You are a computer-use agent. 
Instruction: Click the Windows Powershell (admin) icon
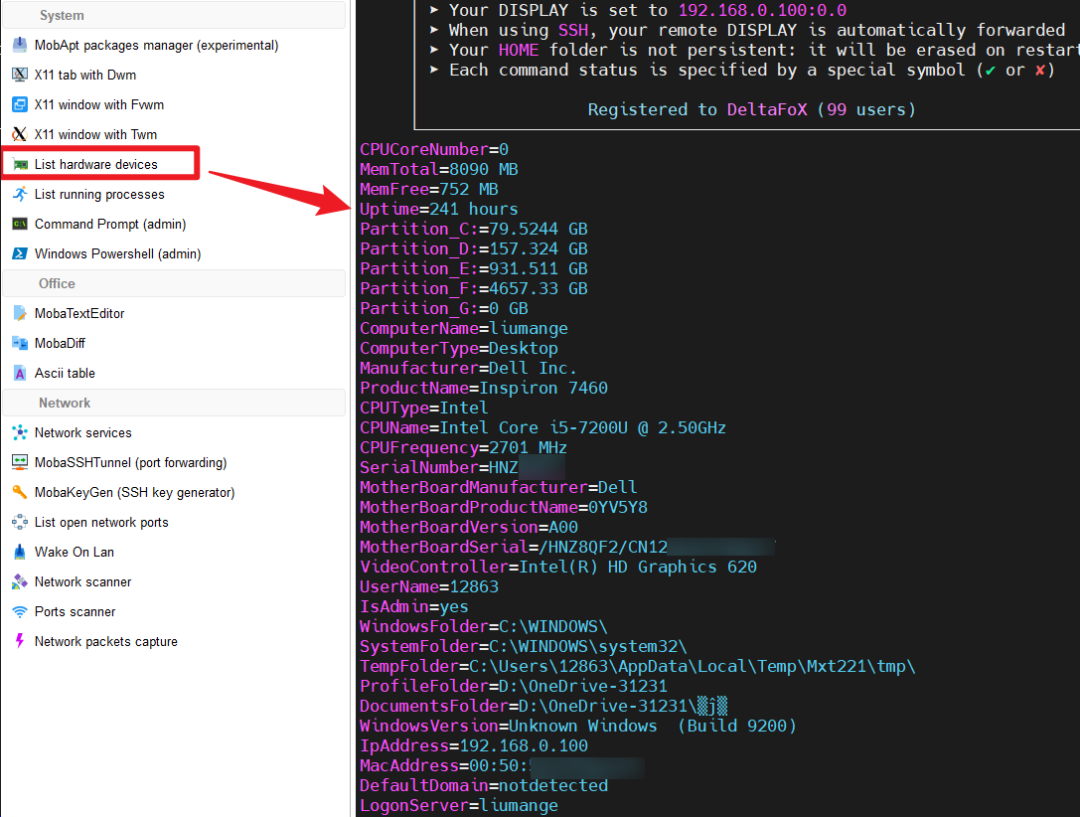pos(20,254)
